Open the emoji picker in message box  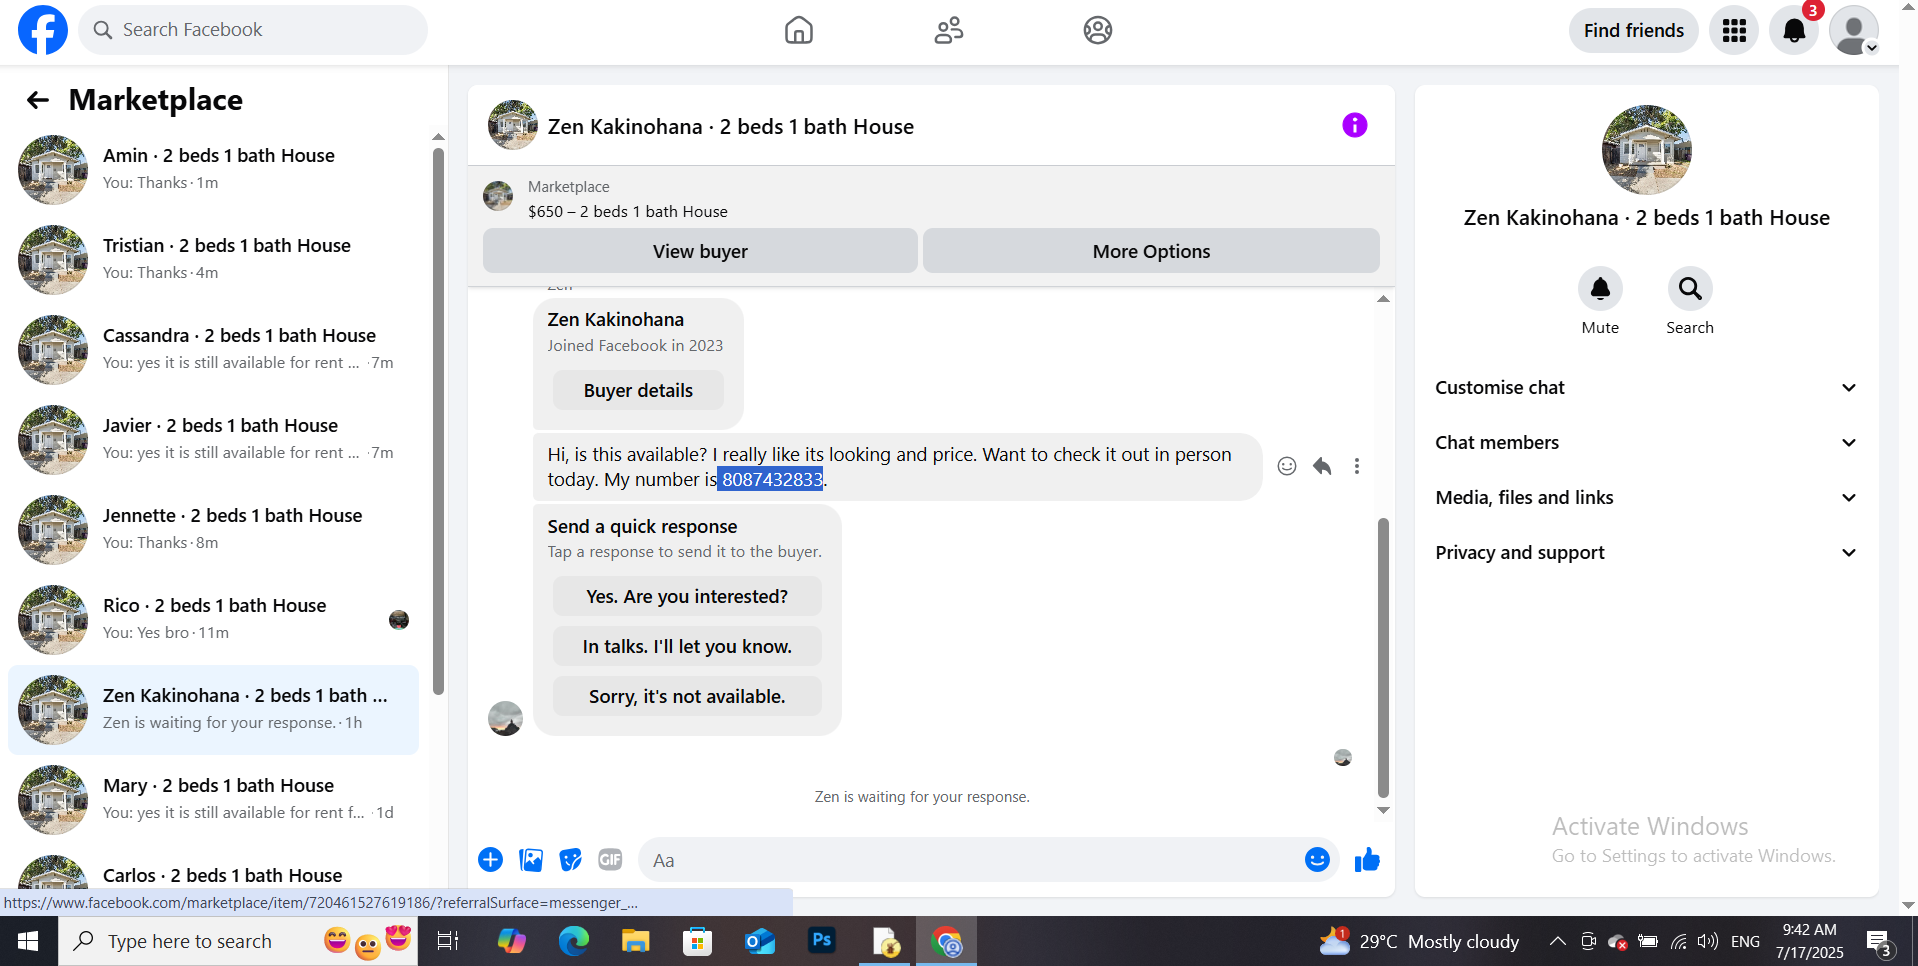1317,860
